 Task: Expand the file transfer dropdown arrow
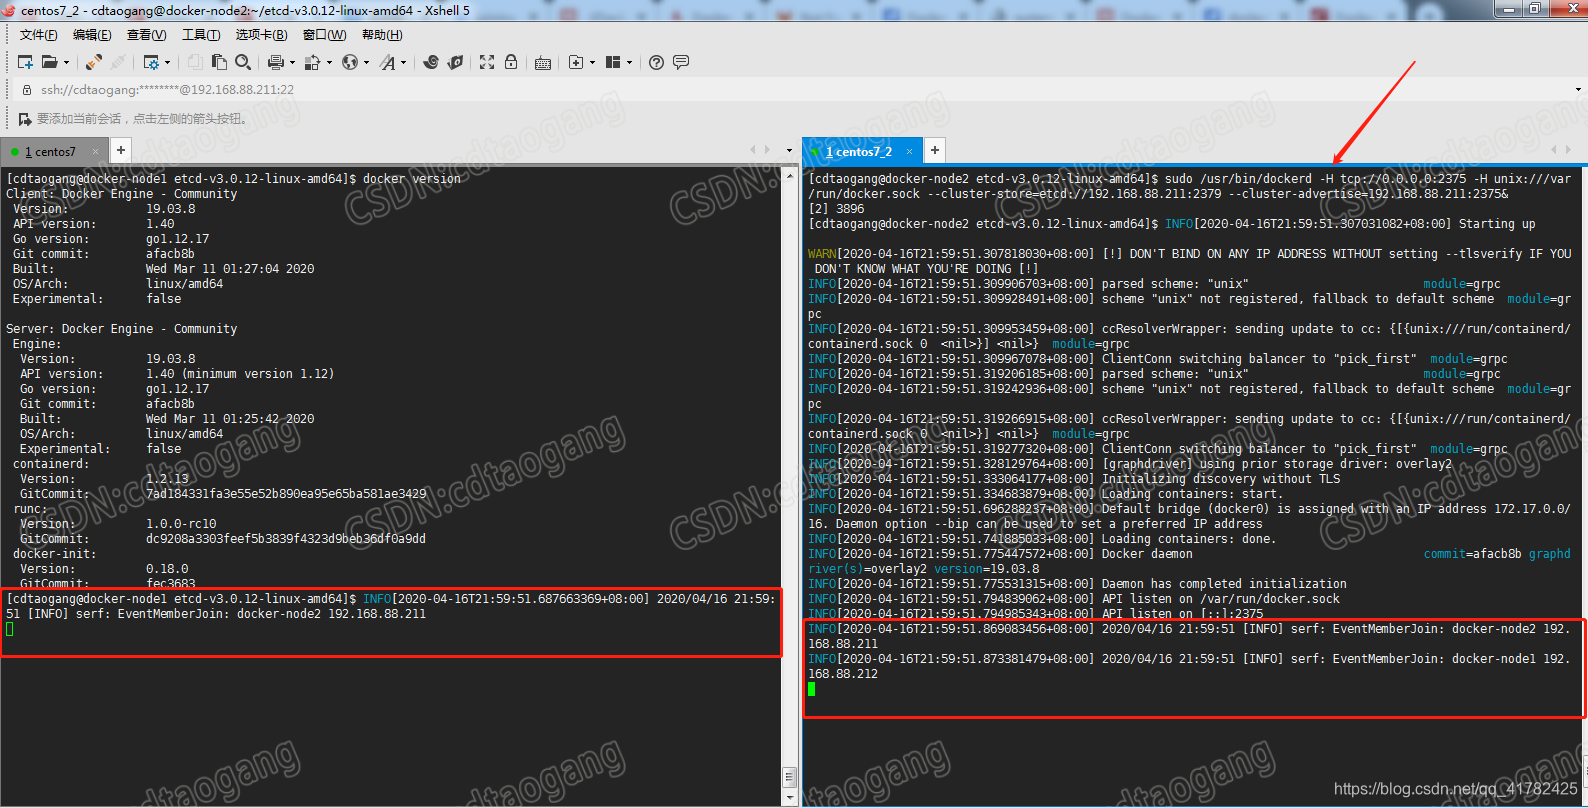(329, 62)
